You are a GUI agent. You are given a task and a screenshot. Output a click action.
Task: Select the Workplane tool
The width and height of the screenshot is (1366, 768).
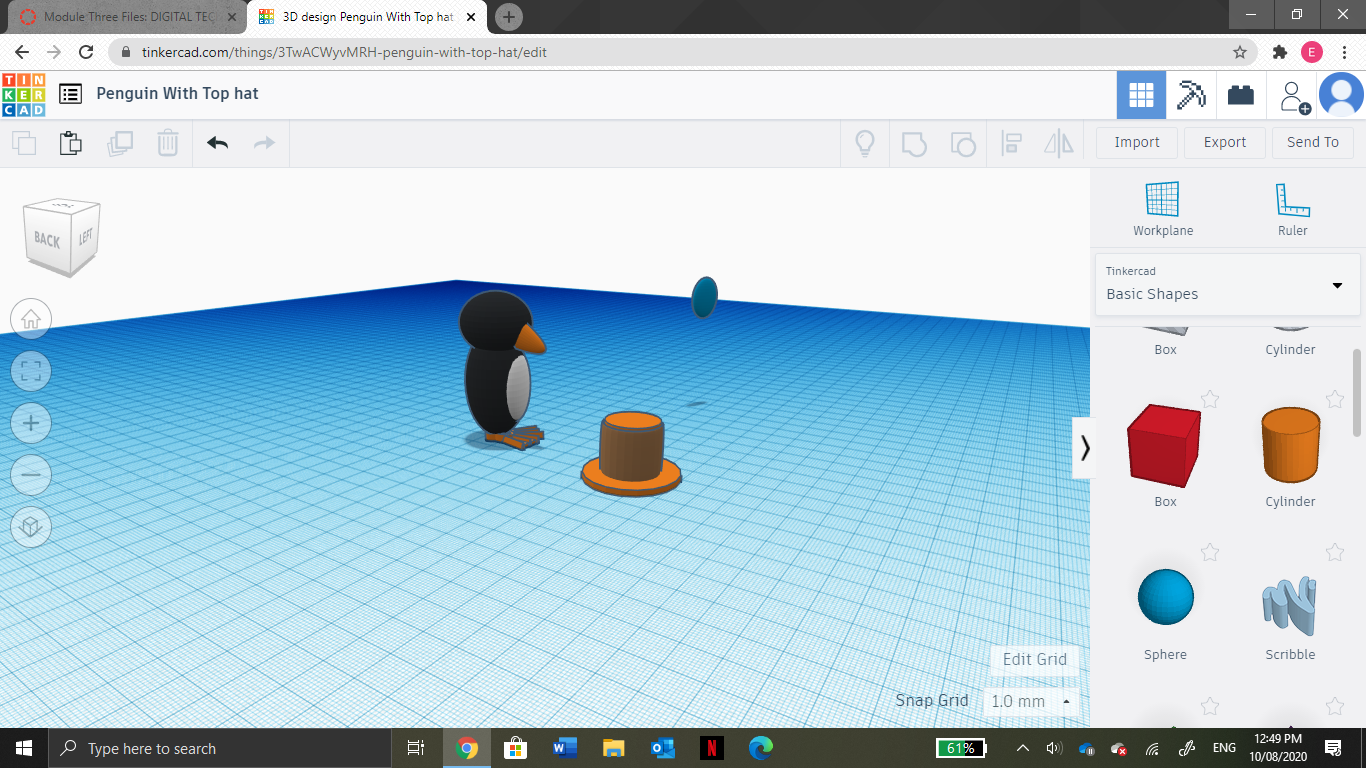[1163, 209]
